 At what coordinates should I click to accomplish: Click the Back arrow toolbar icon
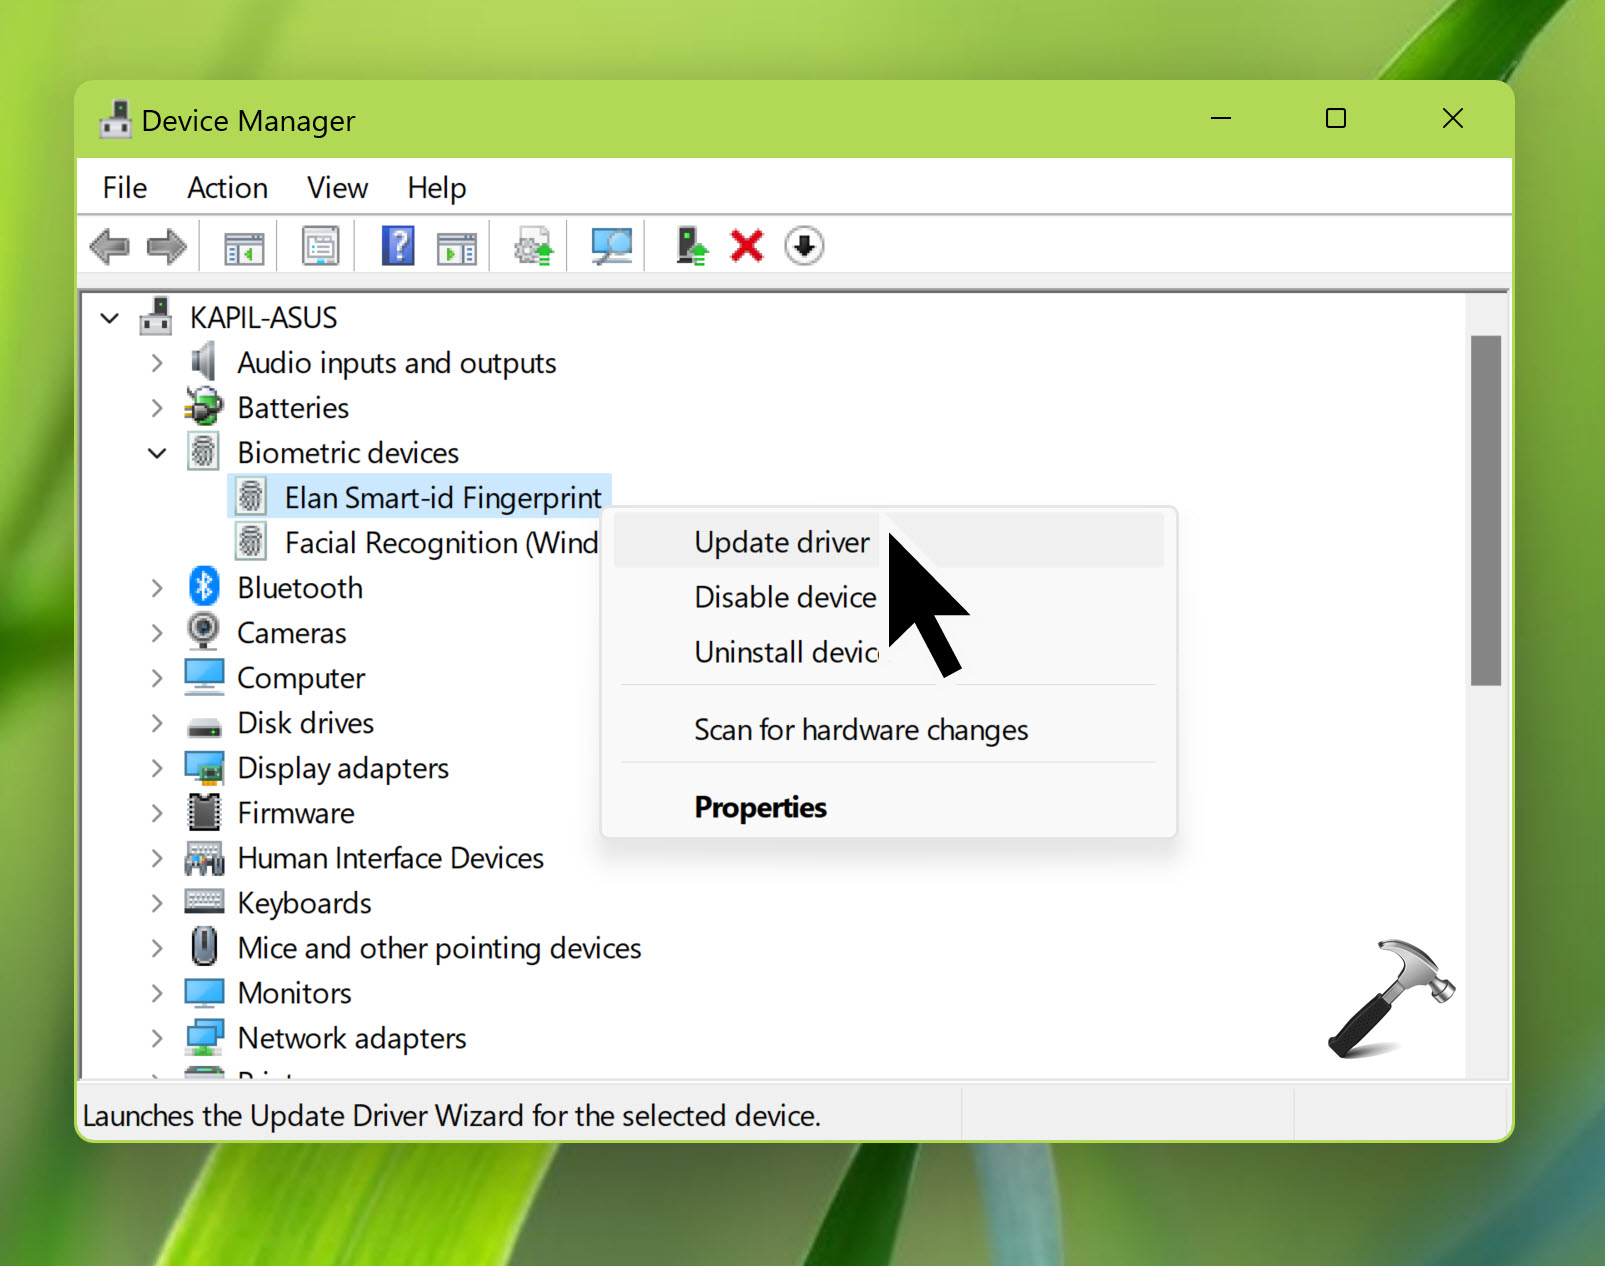pyautogui.click(x=109, y=246)
